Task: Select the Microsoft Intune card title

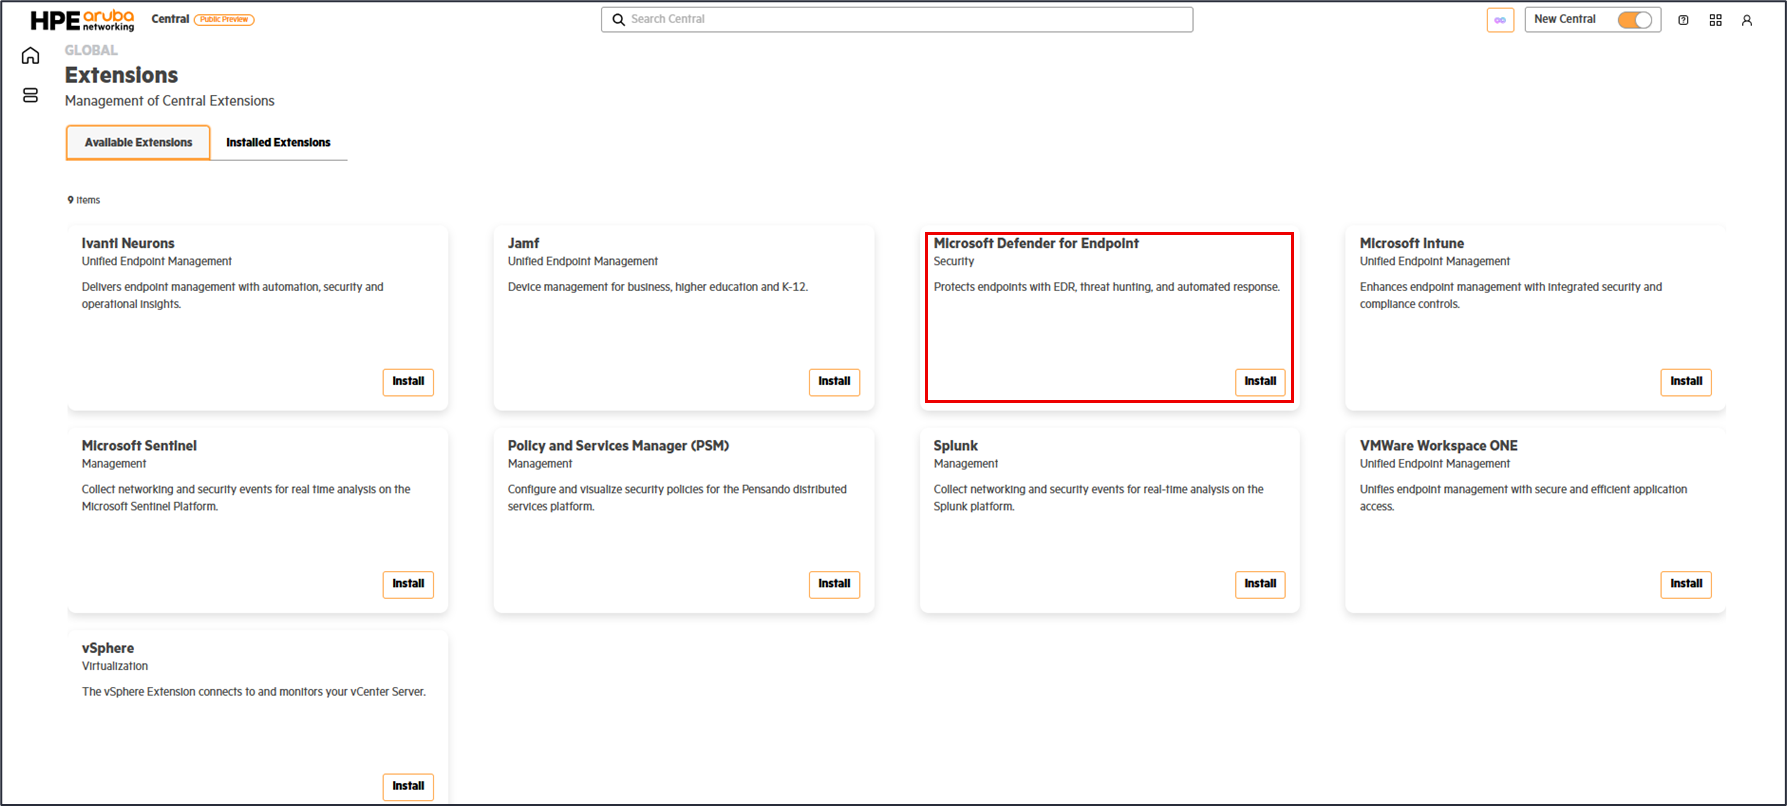Action: click(x=1412, y=243)
